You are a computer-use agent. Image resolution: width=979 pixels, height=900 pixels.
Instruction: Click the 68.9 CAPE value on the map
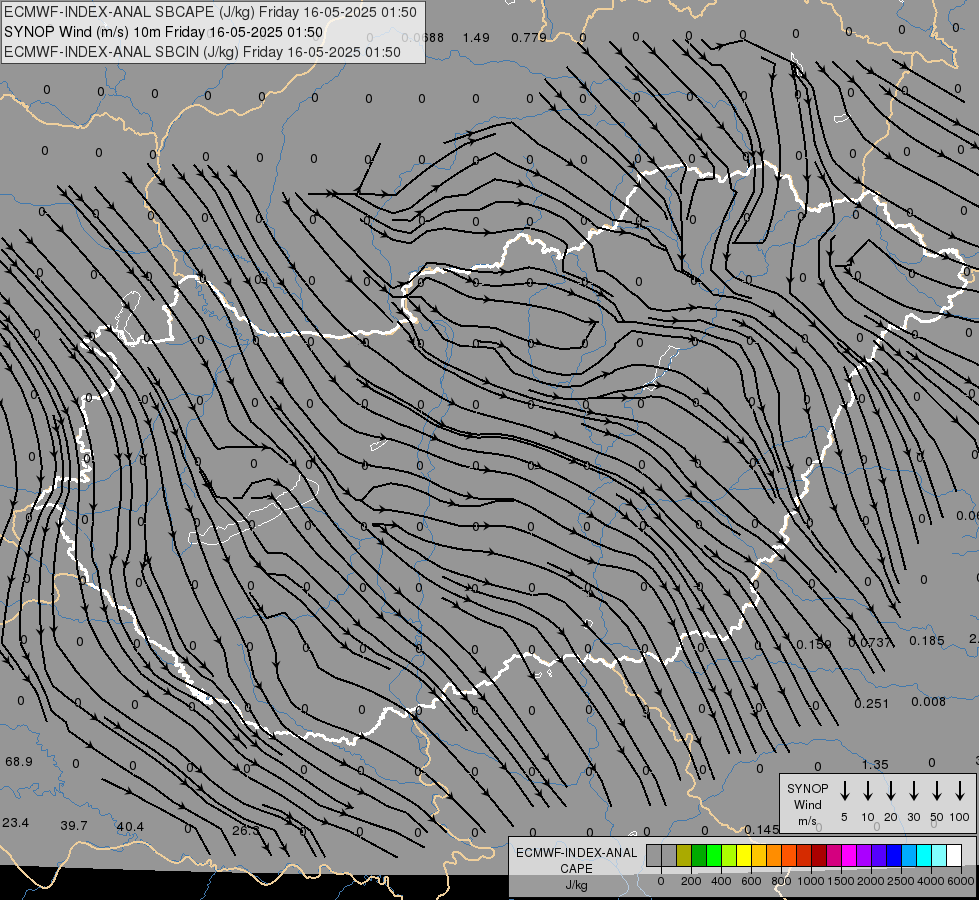click(x=19, y=761)
